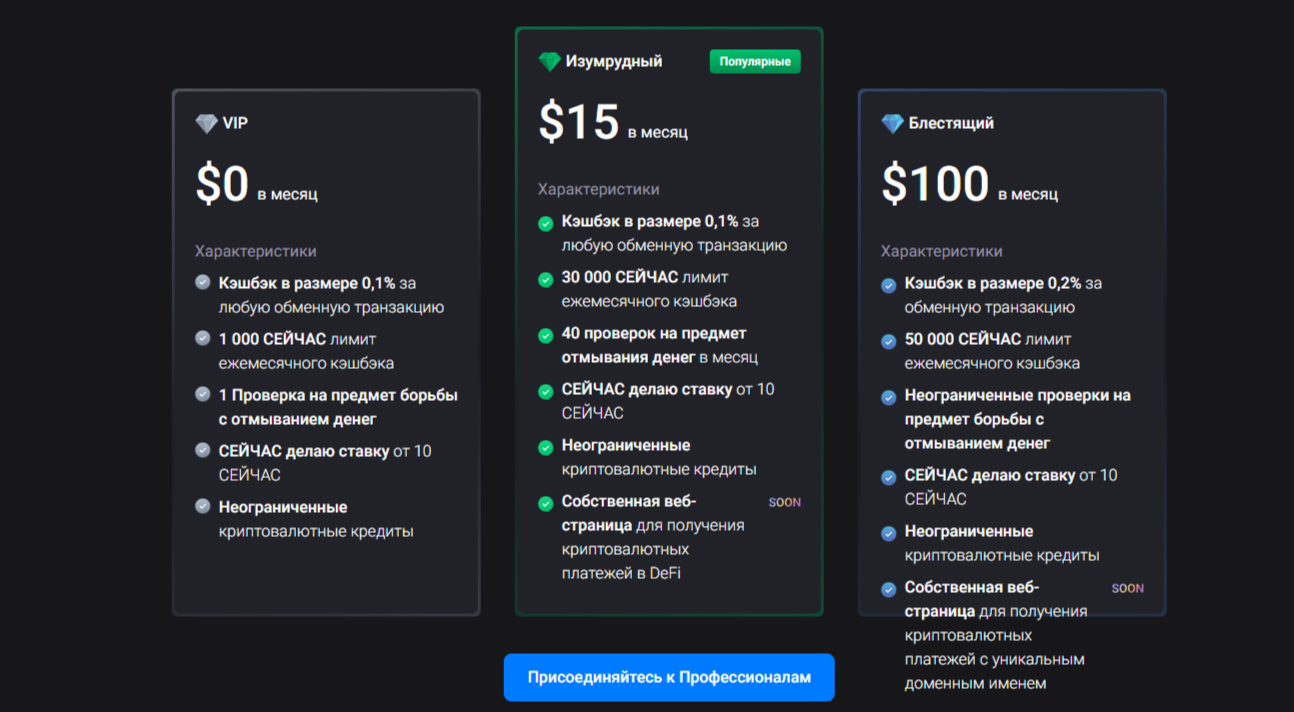Click Кэшбэк в размере 0,2% feature text
The height and width of the screenshot is (712, 1294).
(x=1003, y=295)
